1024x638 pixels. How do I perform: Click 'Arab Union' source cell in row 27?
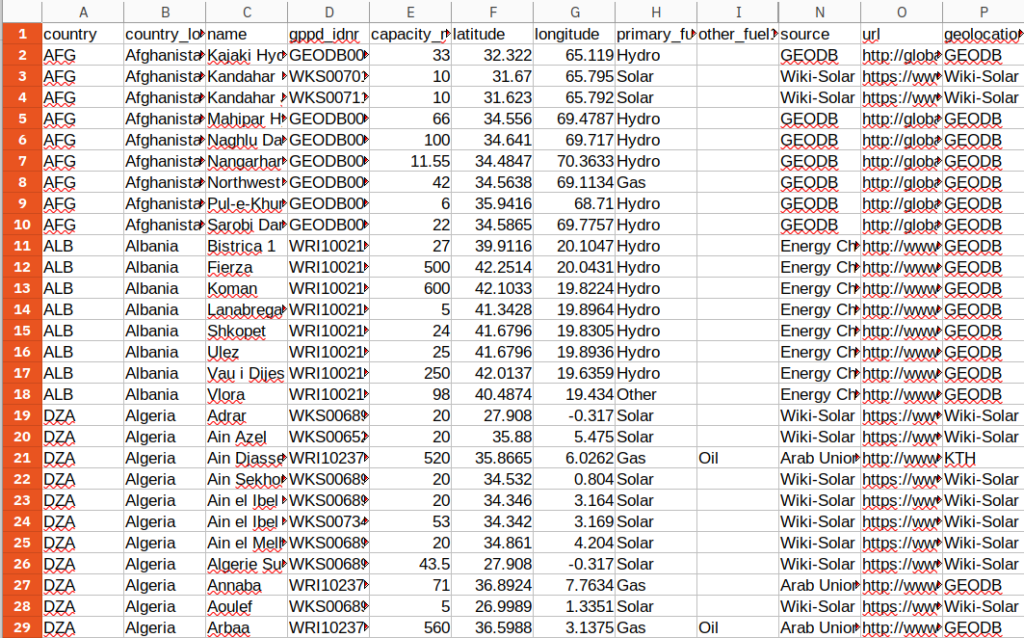click(x=820, y=585)
